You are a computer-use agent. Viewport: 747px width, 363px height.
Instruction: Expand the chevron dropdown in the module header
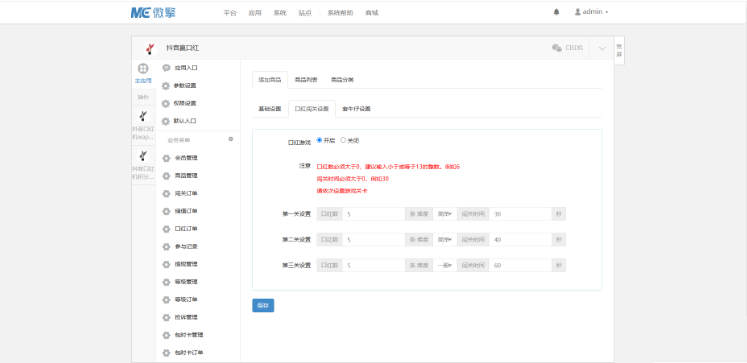pos(602,48)
